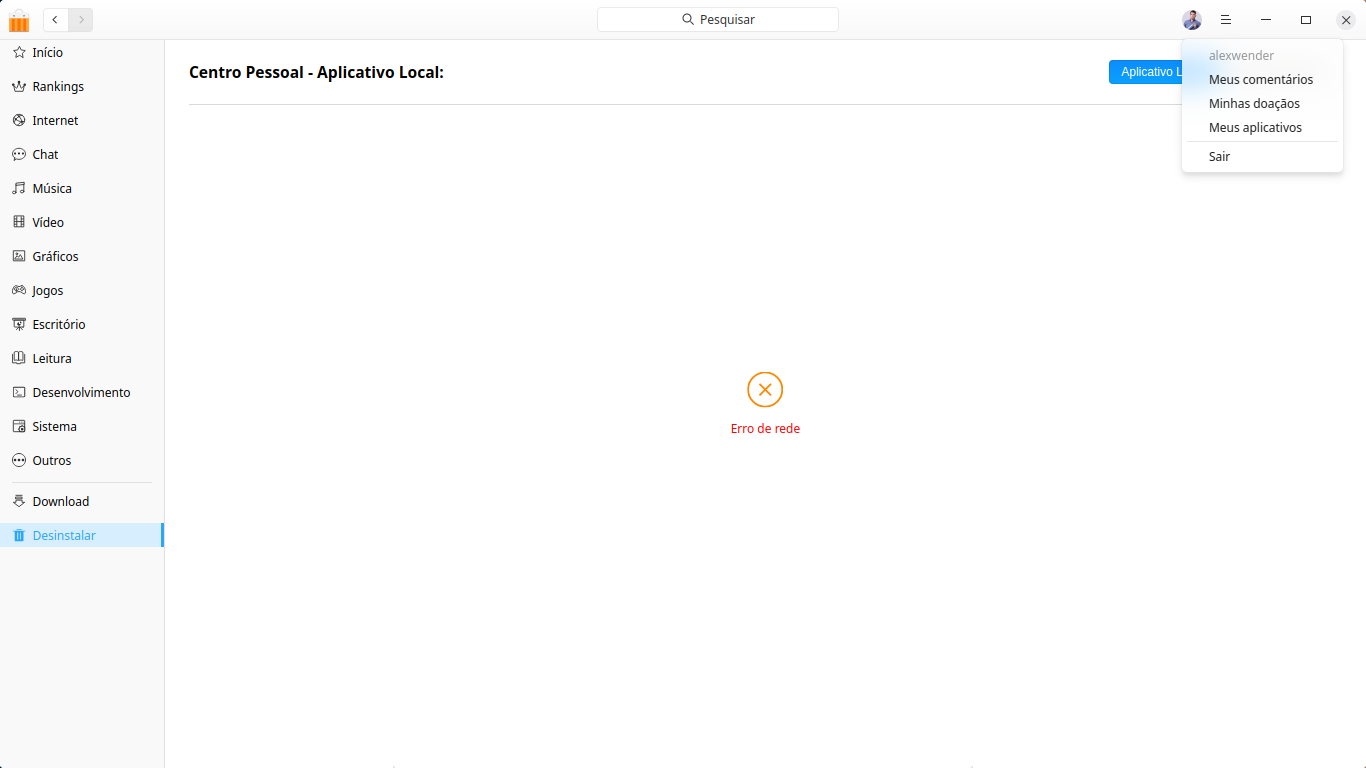Viewport: 1366px width, 768px height.
Task: Click inside the Pesquisar search field
Action: pyautogui.click(x=717, y=19)
